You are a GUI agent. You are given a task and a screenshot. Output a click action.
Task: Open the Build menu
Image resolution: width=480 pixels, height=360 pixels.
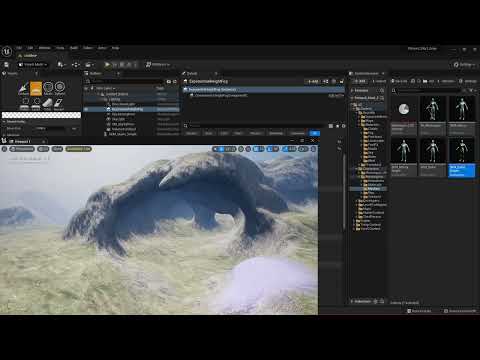point(74,48)
